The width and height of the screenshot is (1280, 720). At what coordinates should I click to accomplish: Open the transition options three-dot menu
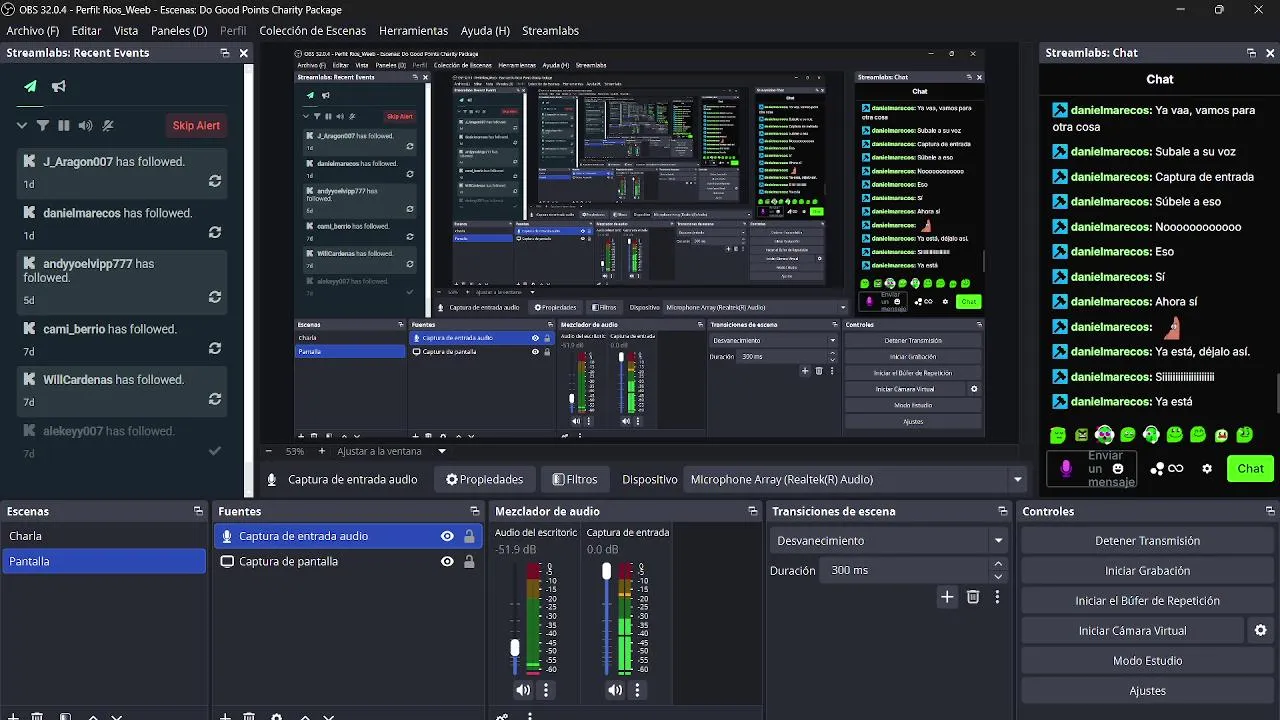(x=997, y=597)
